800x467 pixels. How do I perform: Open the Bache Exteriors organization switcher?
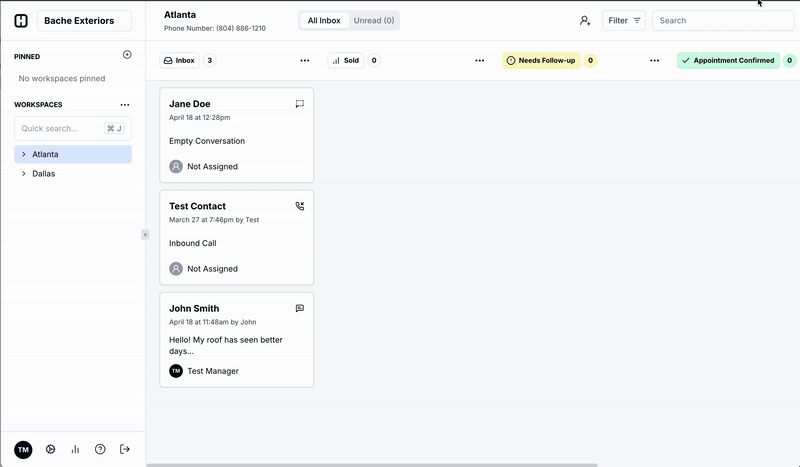(x=83, y=20)
